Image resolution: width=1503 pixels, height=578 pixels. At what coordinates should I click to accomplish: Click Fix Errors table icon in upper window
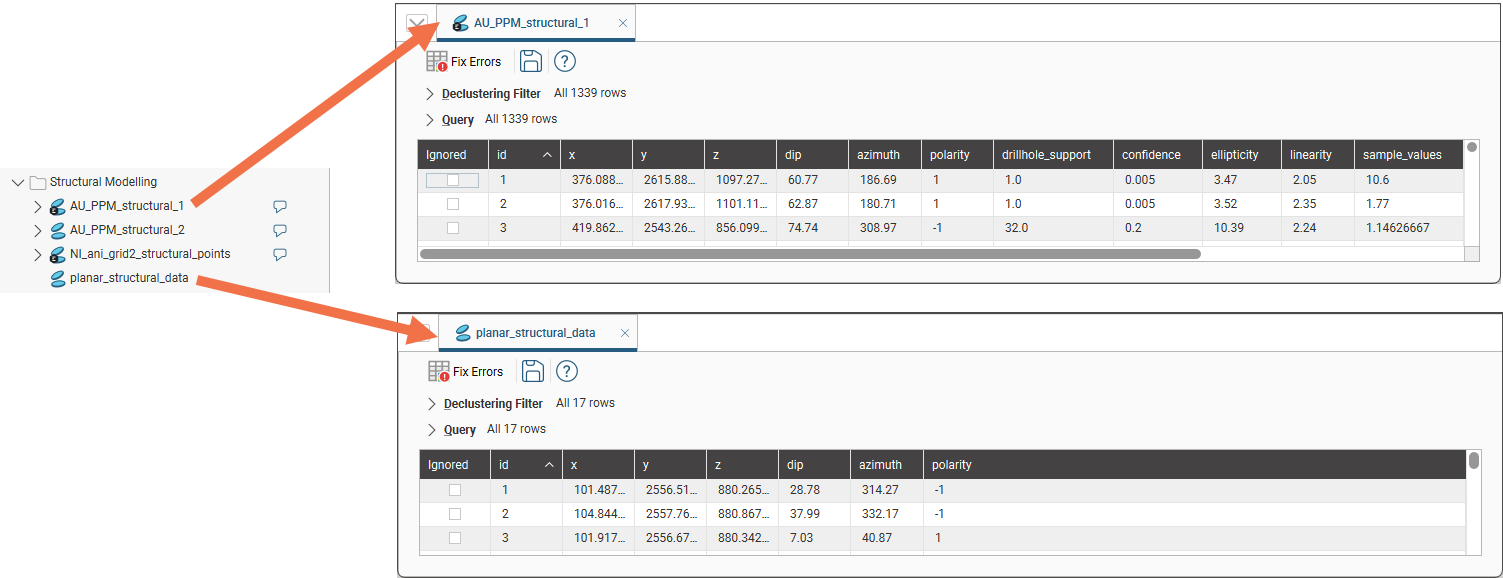tap(437, 62)
